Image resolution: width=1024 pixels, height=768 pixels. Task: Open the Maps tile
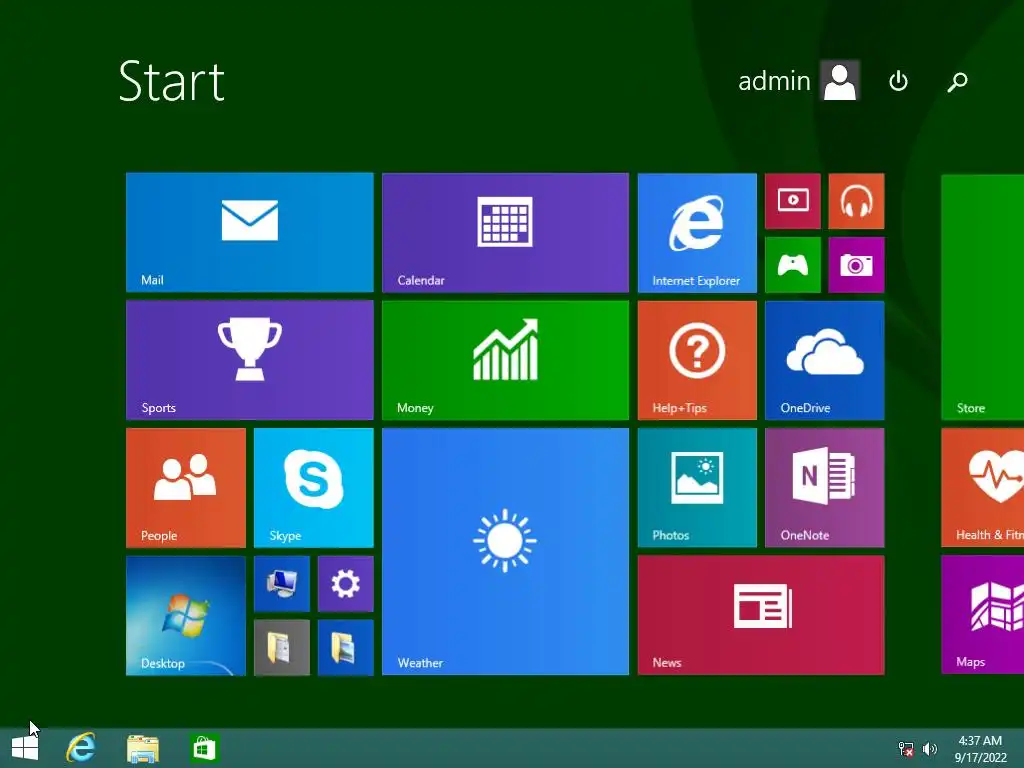[x=982, y=615]
